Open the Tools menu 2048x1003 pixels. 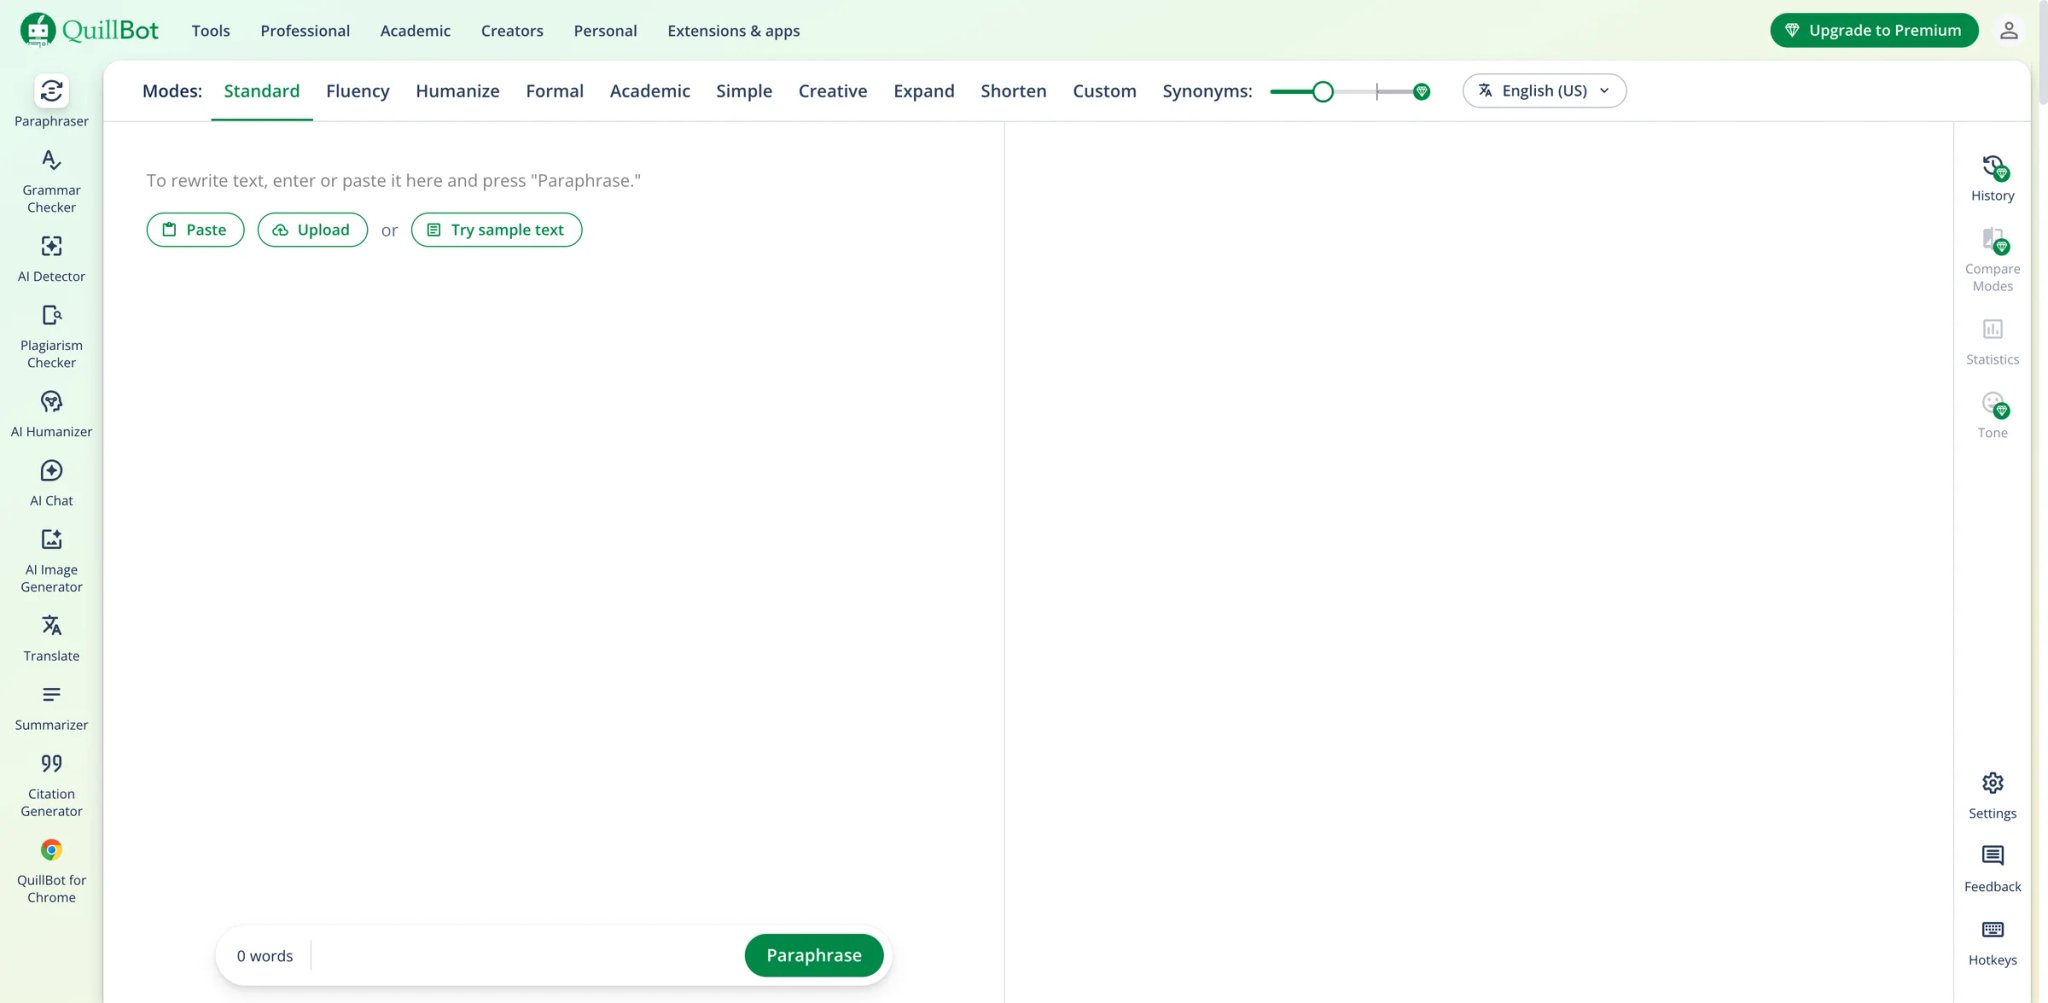(210, 31)
